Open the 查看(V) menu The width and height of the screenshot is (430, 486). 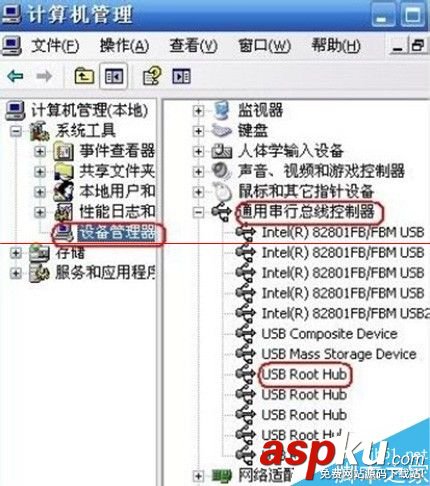pyautogui.click(x=193, y=45)
